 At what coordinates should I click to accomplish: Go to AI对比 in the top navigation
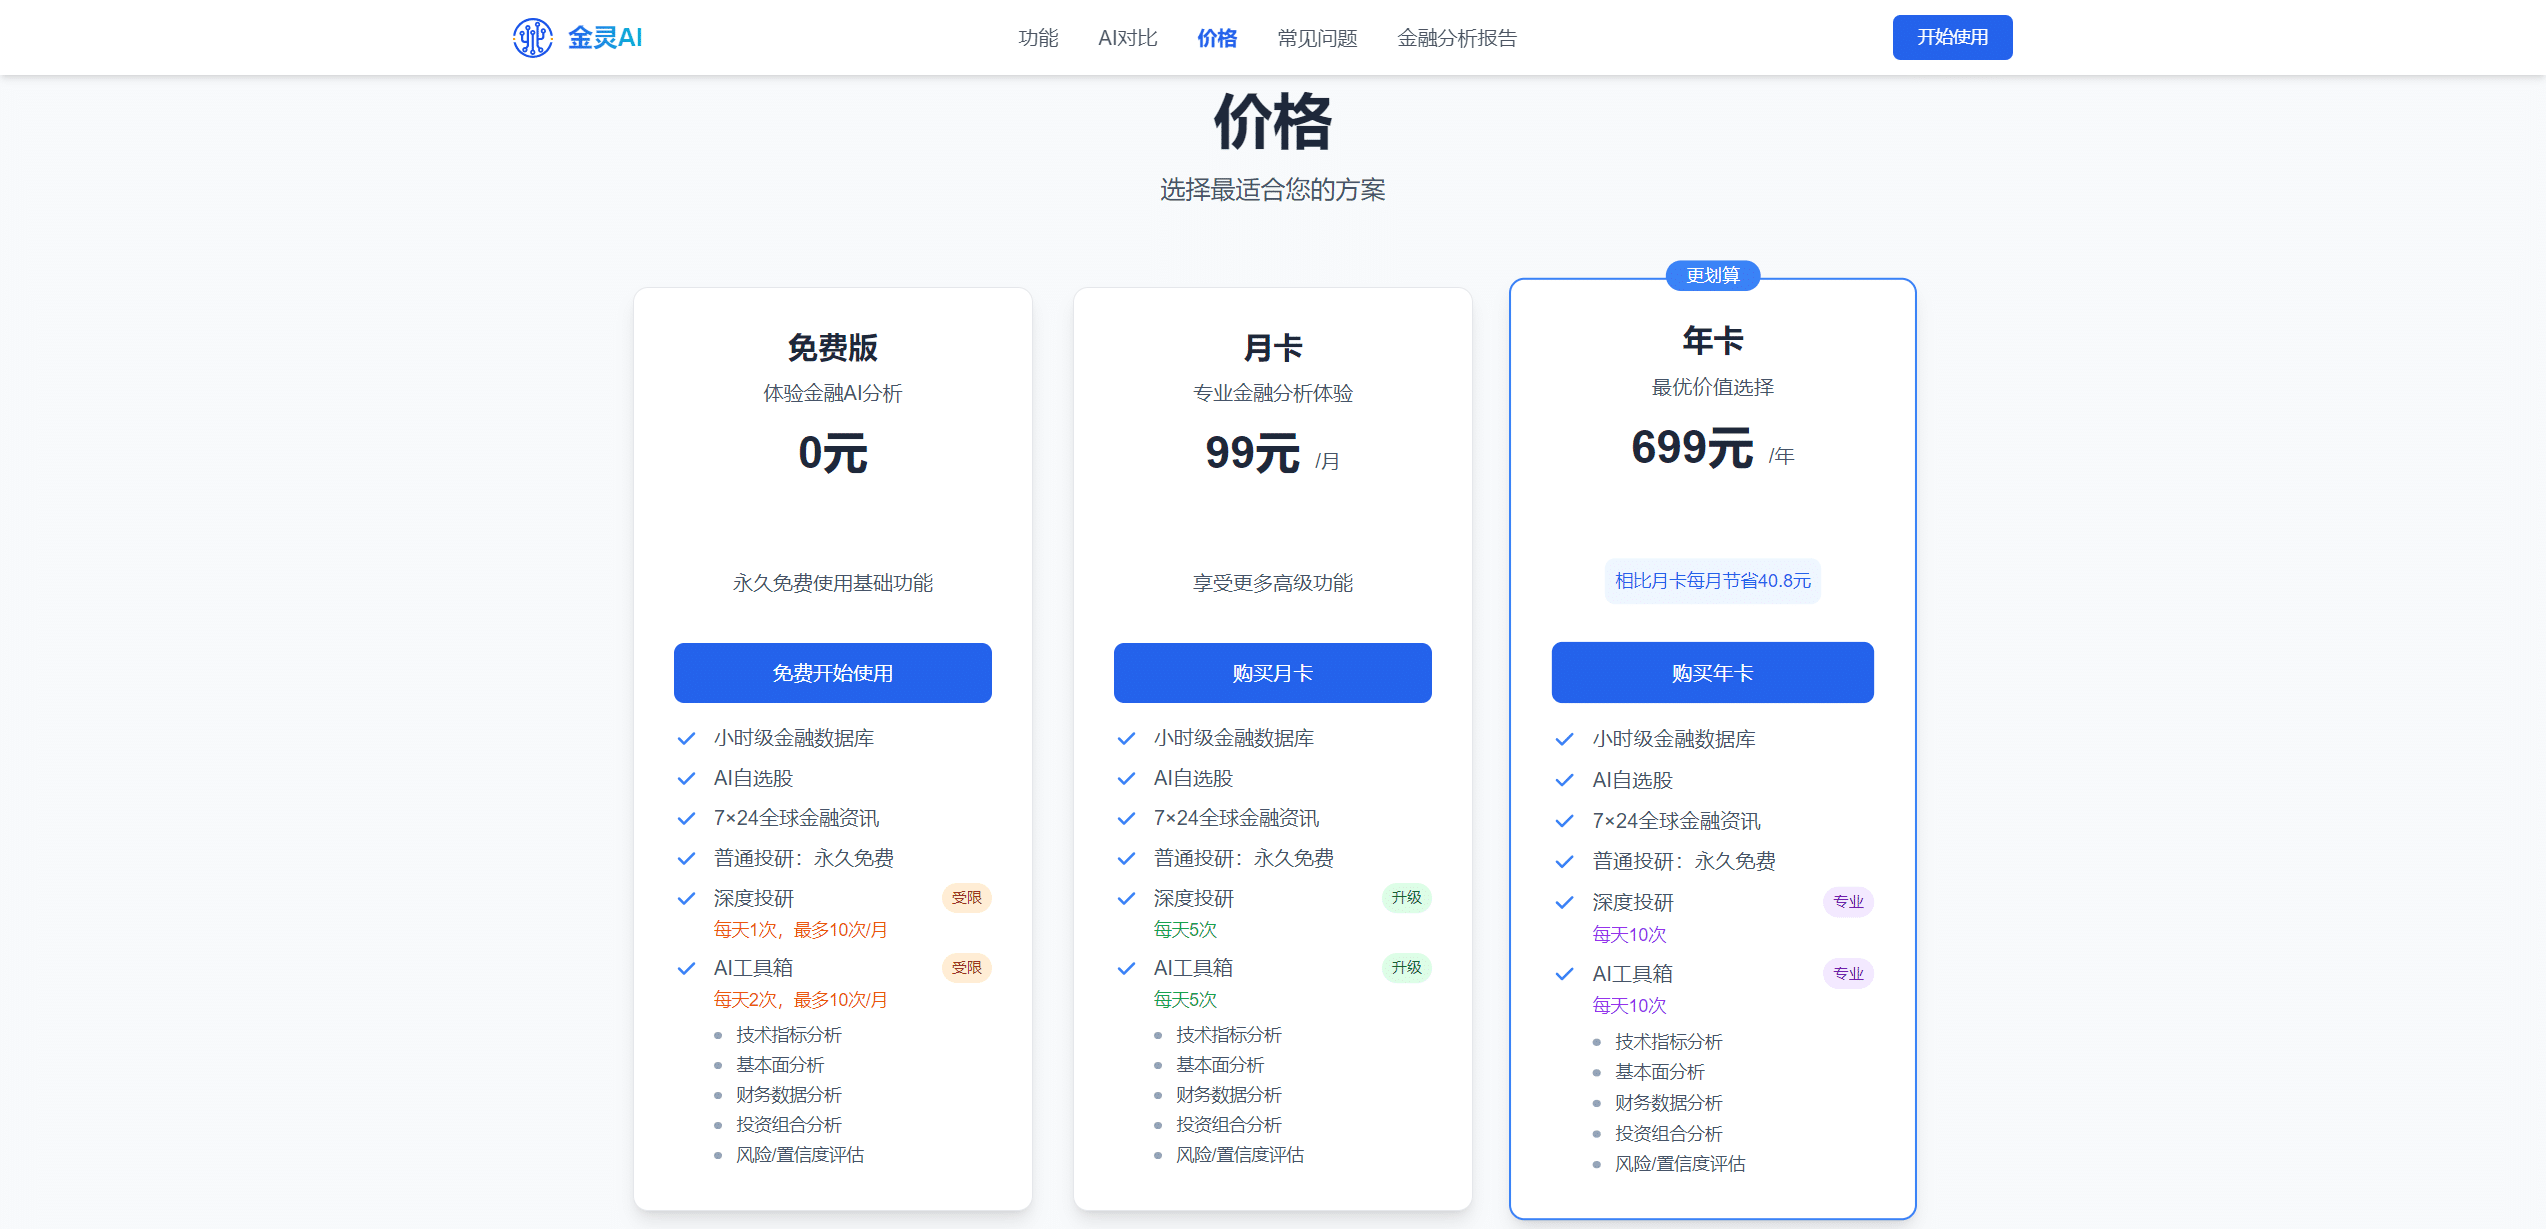[1127, 38]
